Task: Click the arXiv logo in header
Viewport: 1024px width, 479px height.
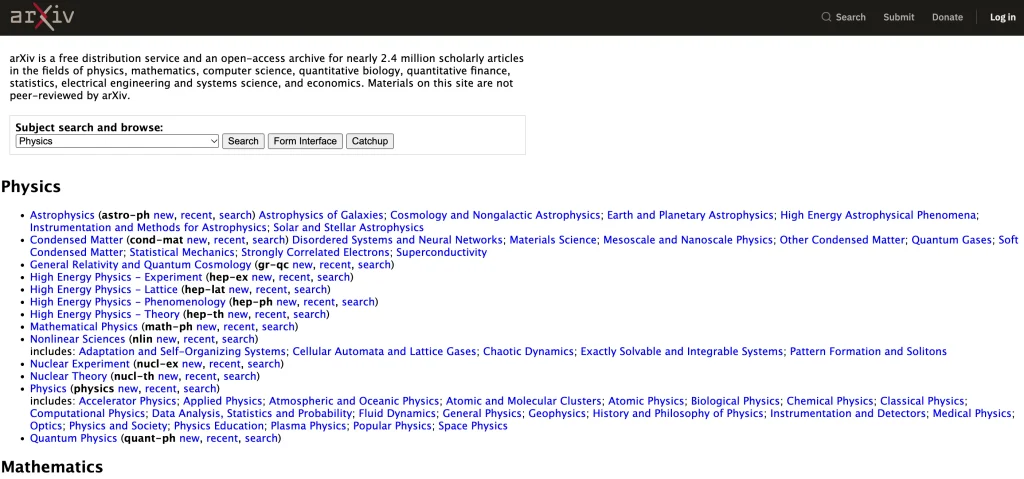Action: 42,17
